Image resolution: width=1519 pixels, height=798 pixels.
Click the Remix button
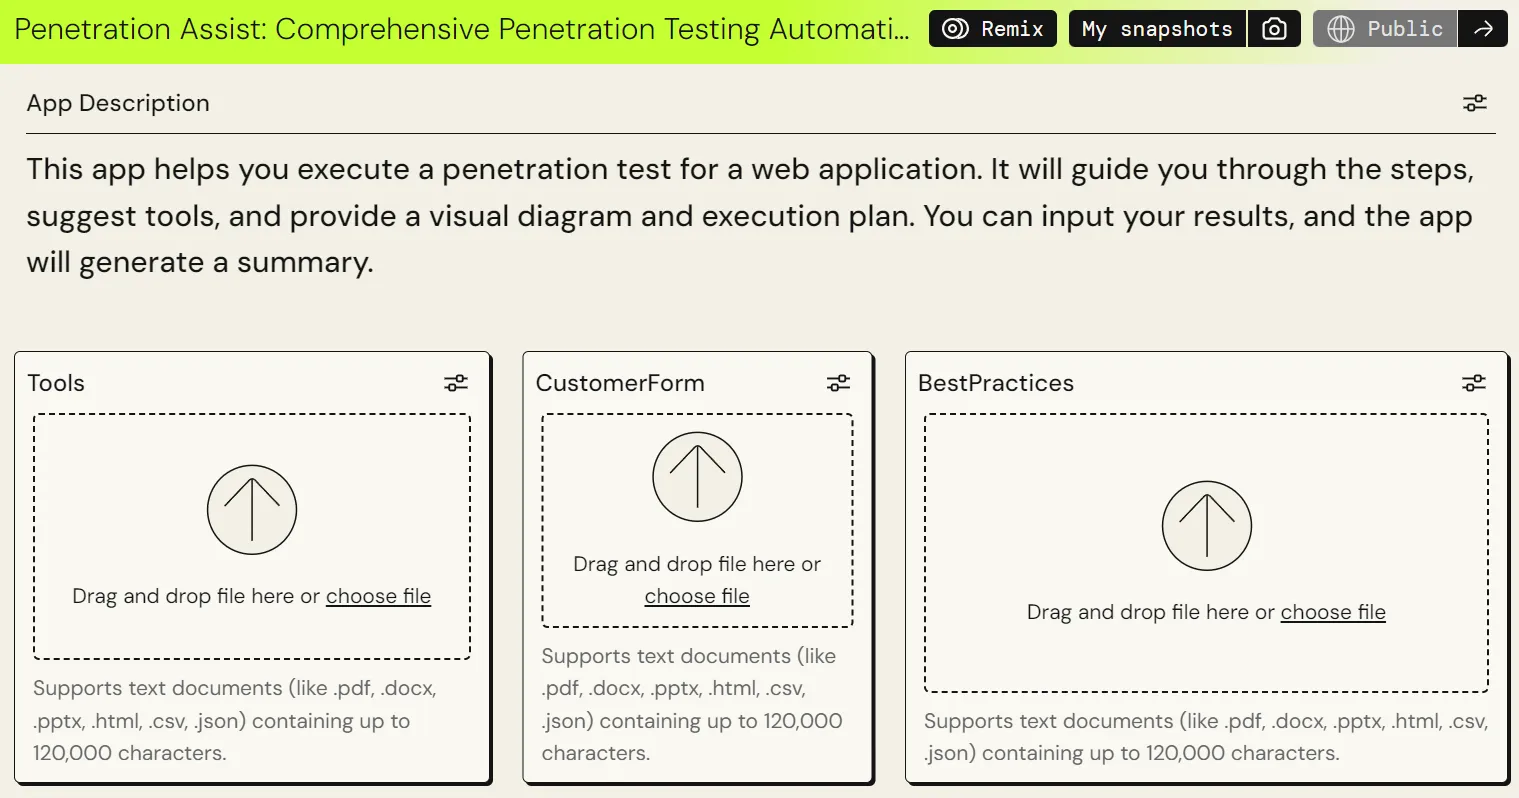tap(992, 29)
